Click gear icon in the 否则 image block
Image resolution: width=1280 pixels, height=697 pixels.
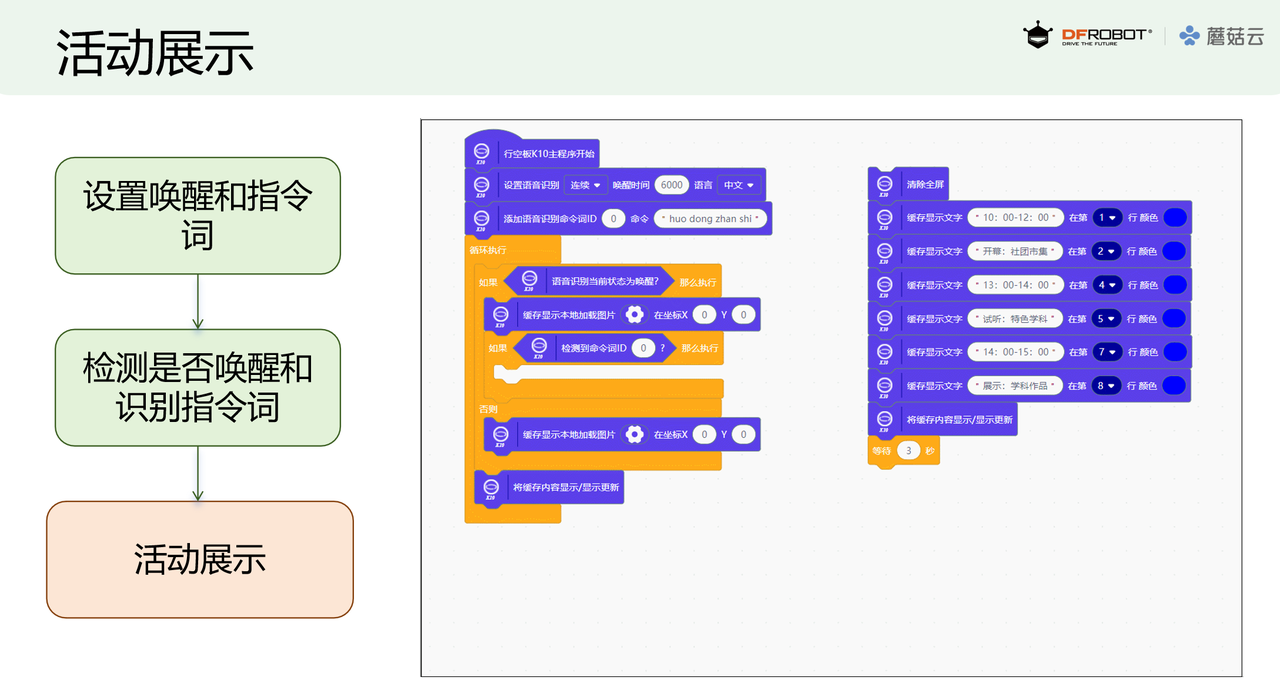(634, 434)
